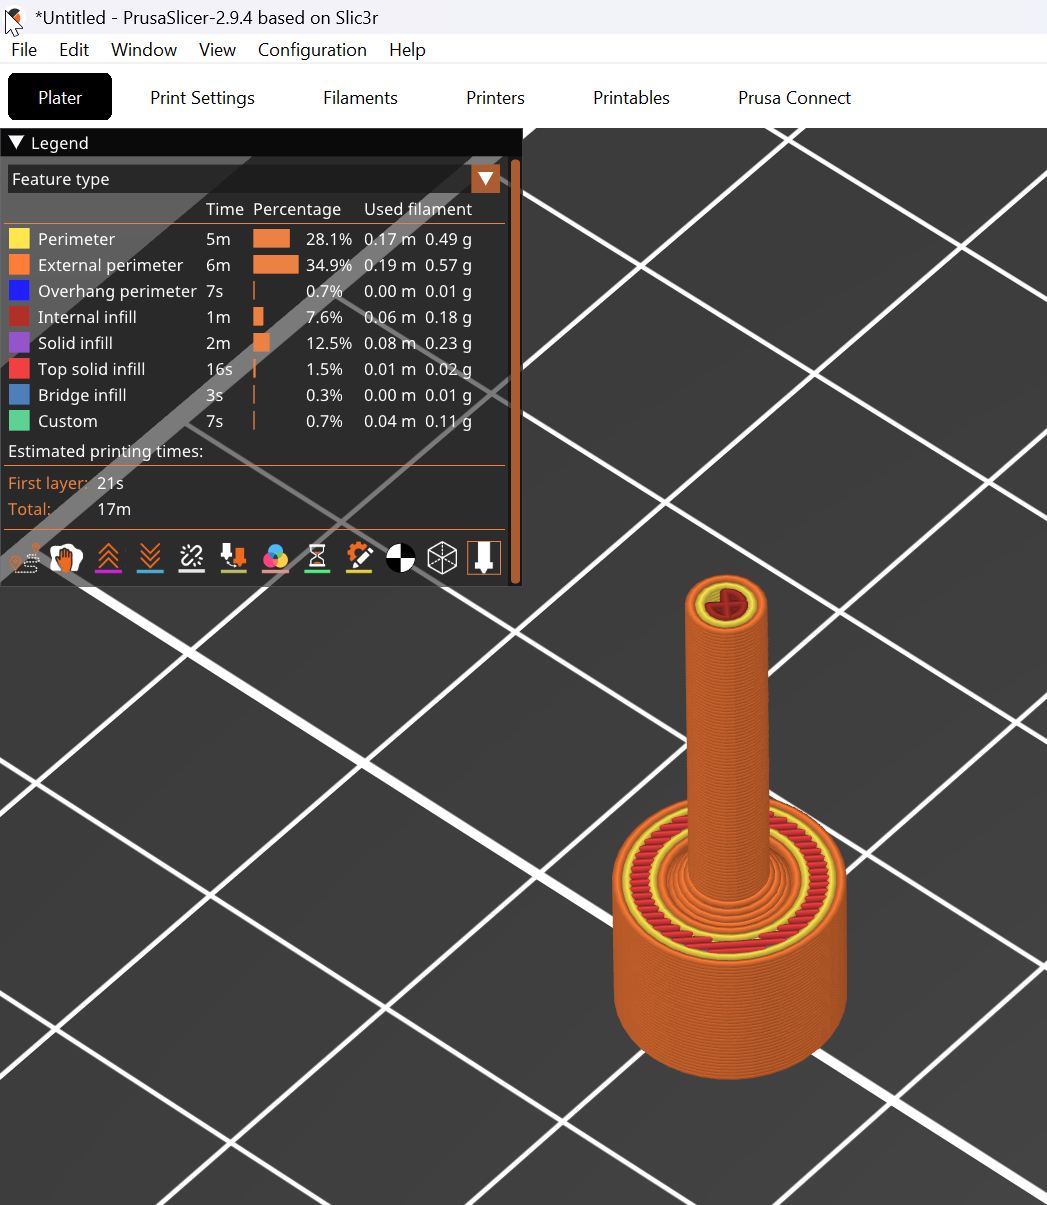Toggle Travel moves visibility icon

pyautogui.click(x=24, y=558)
